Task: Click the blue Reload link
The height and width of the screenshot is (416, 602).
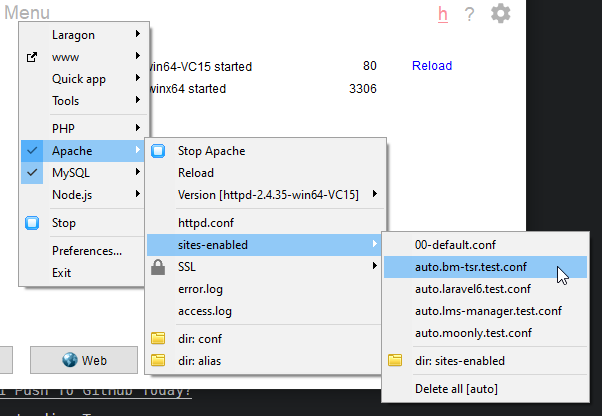Action: click(432, 66)
